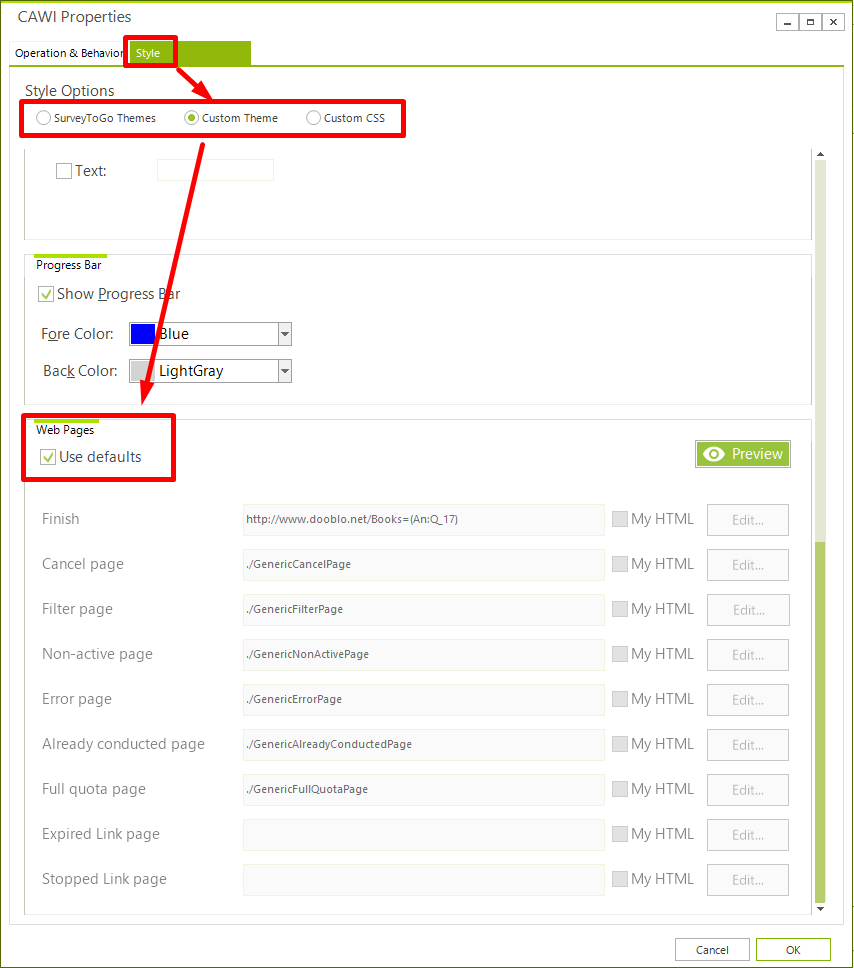Click the Finish URL field
The width and height of the screenshot is (854, 968).
pyautogui.click(x=424, y=519)
